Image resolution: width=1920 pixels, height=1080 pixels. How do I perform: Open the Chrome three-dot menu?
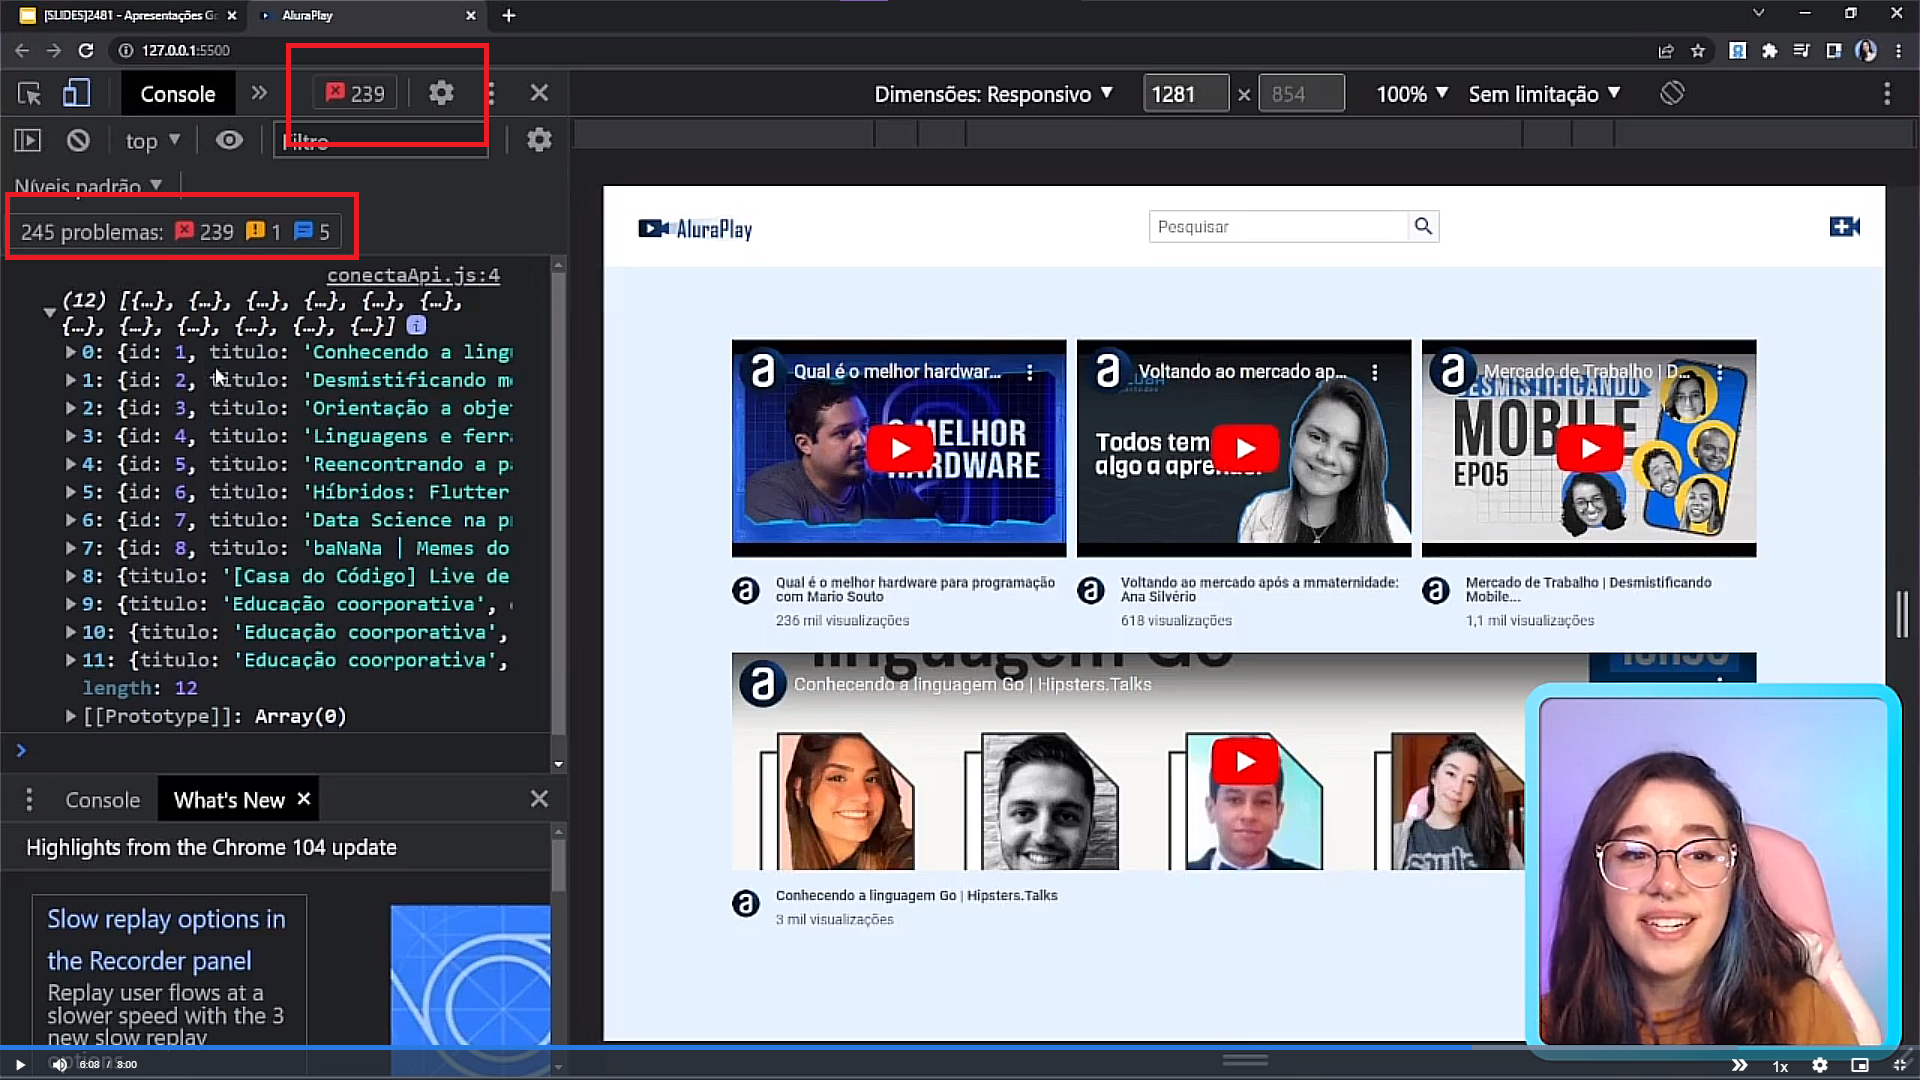point(1898,50)
